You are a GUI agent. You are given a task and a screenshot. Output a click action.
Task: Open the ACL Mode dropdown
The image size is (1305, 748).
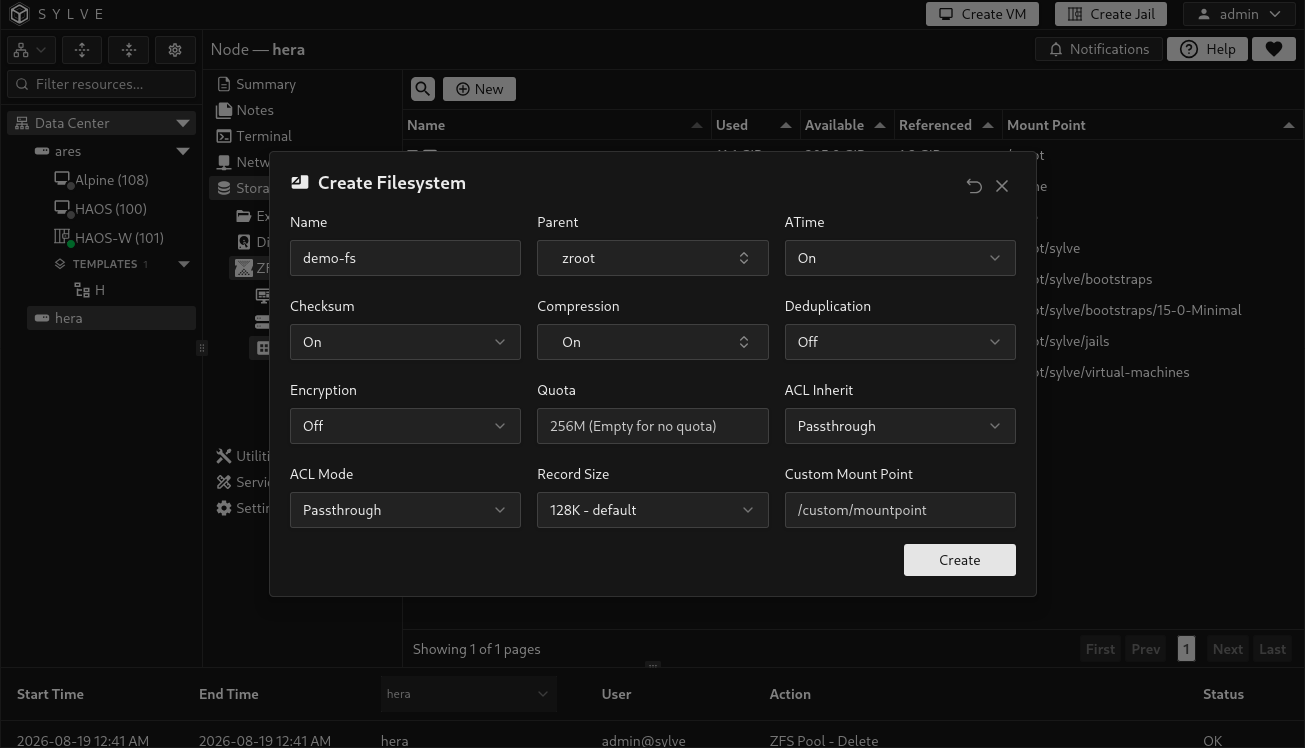405,510
